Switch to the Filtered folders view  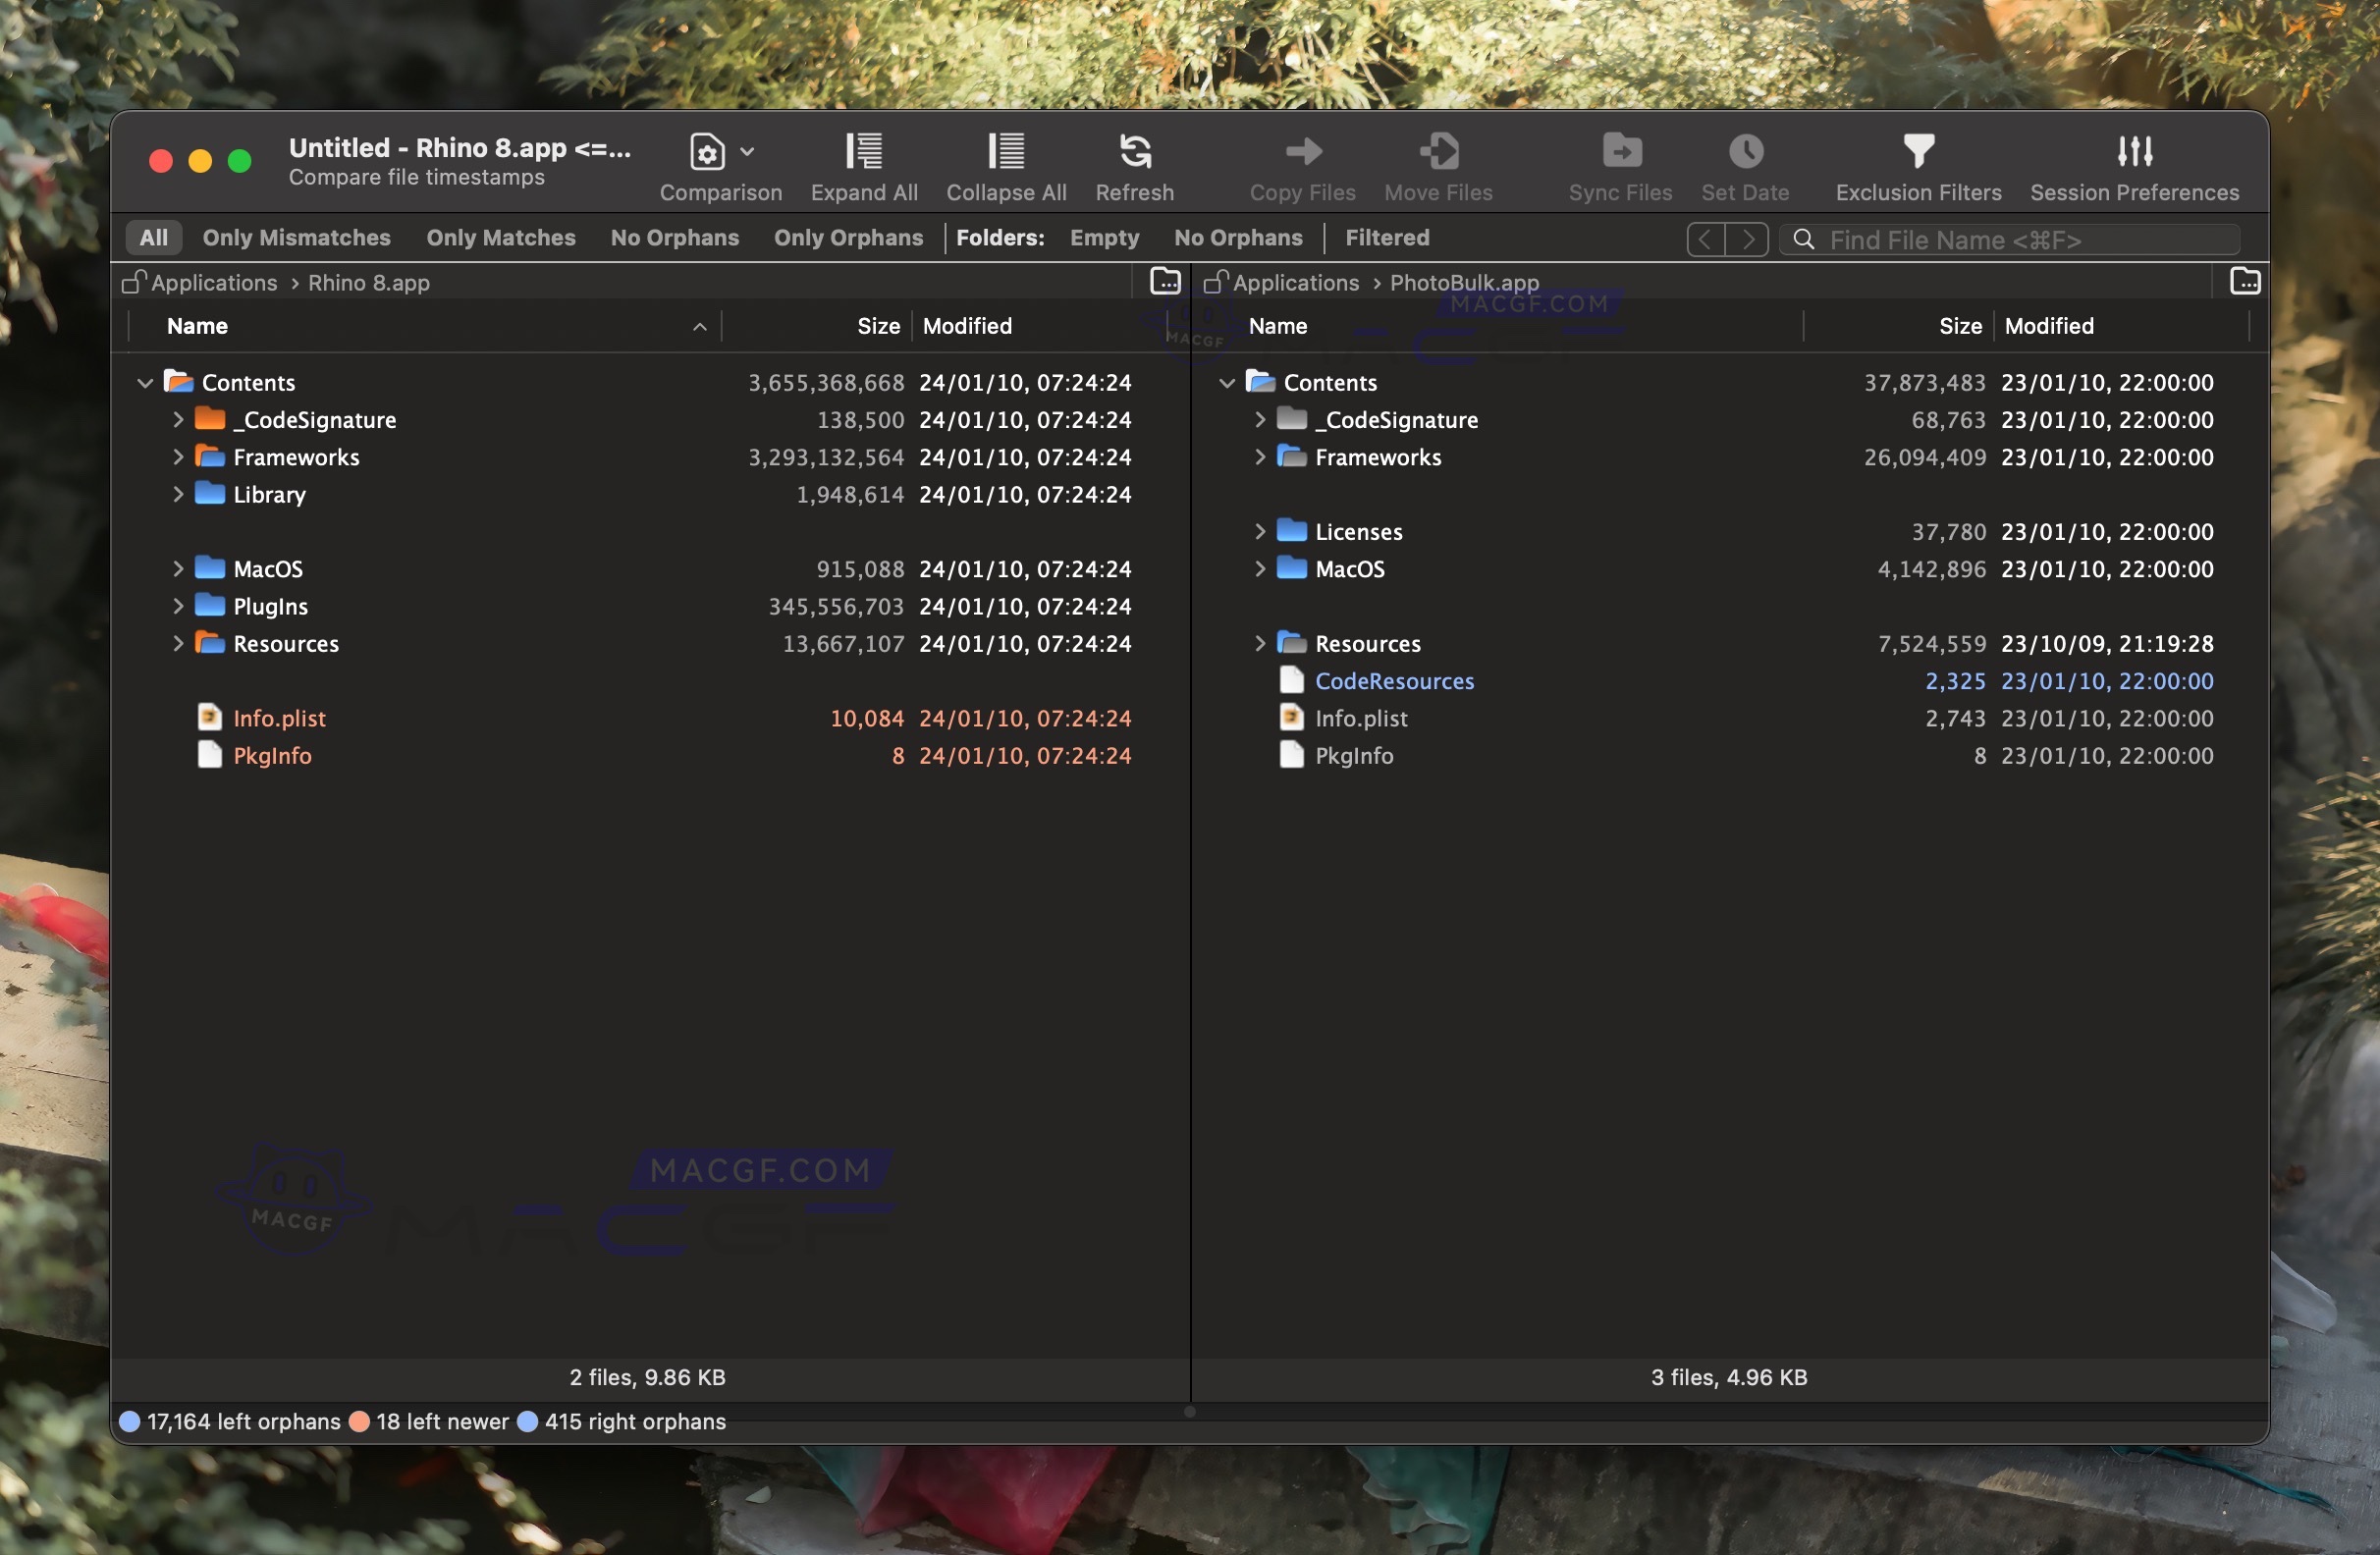[x=1386, y=237]
